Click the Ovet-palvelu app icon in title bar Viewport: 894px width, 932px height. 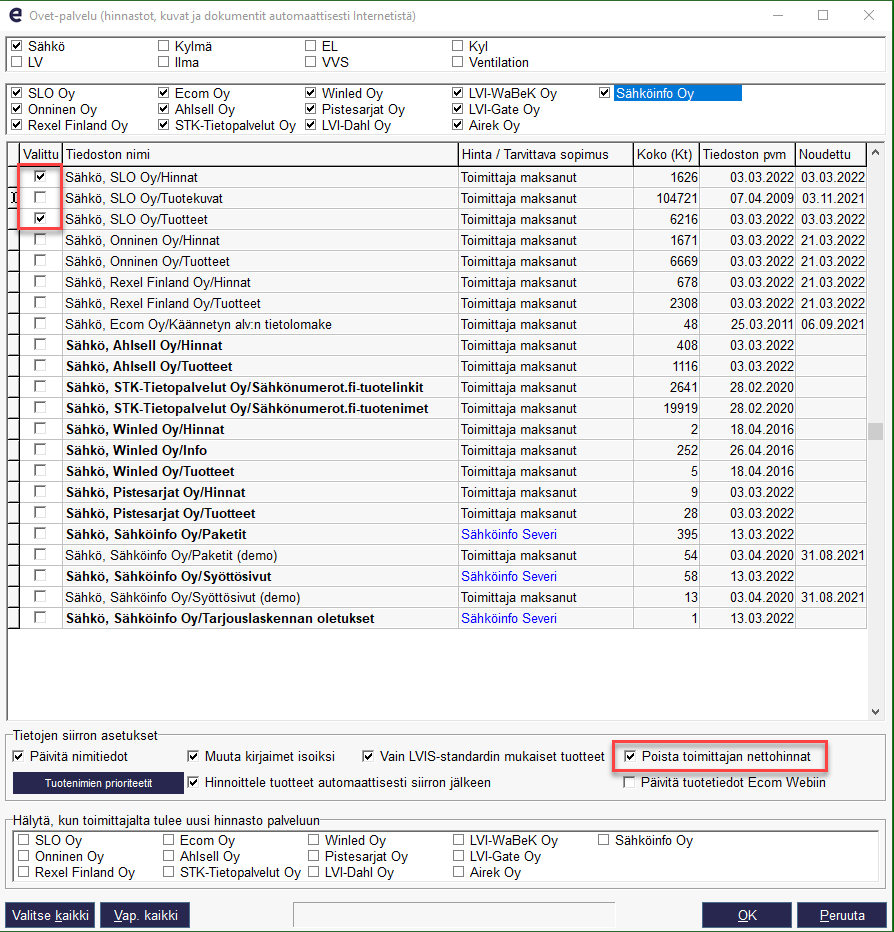point(16,15)
